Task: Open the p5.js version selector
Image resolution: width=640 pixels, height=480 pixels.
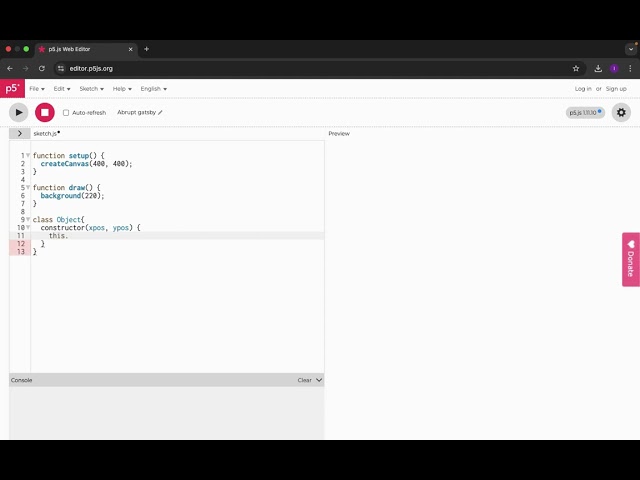Action: click(x=585, y=112)
